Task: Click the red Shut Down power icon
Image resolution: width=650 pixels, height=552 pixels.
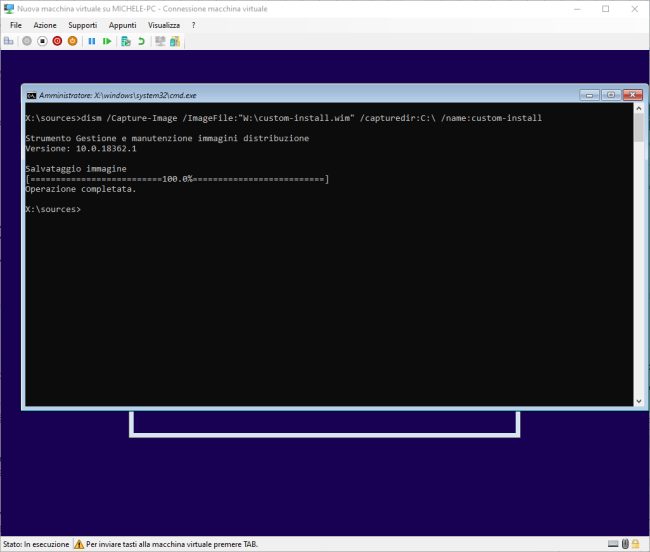Action: 57,41
